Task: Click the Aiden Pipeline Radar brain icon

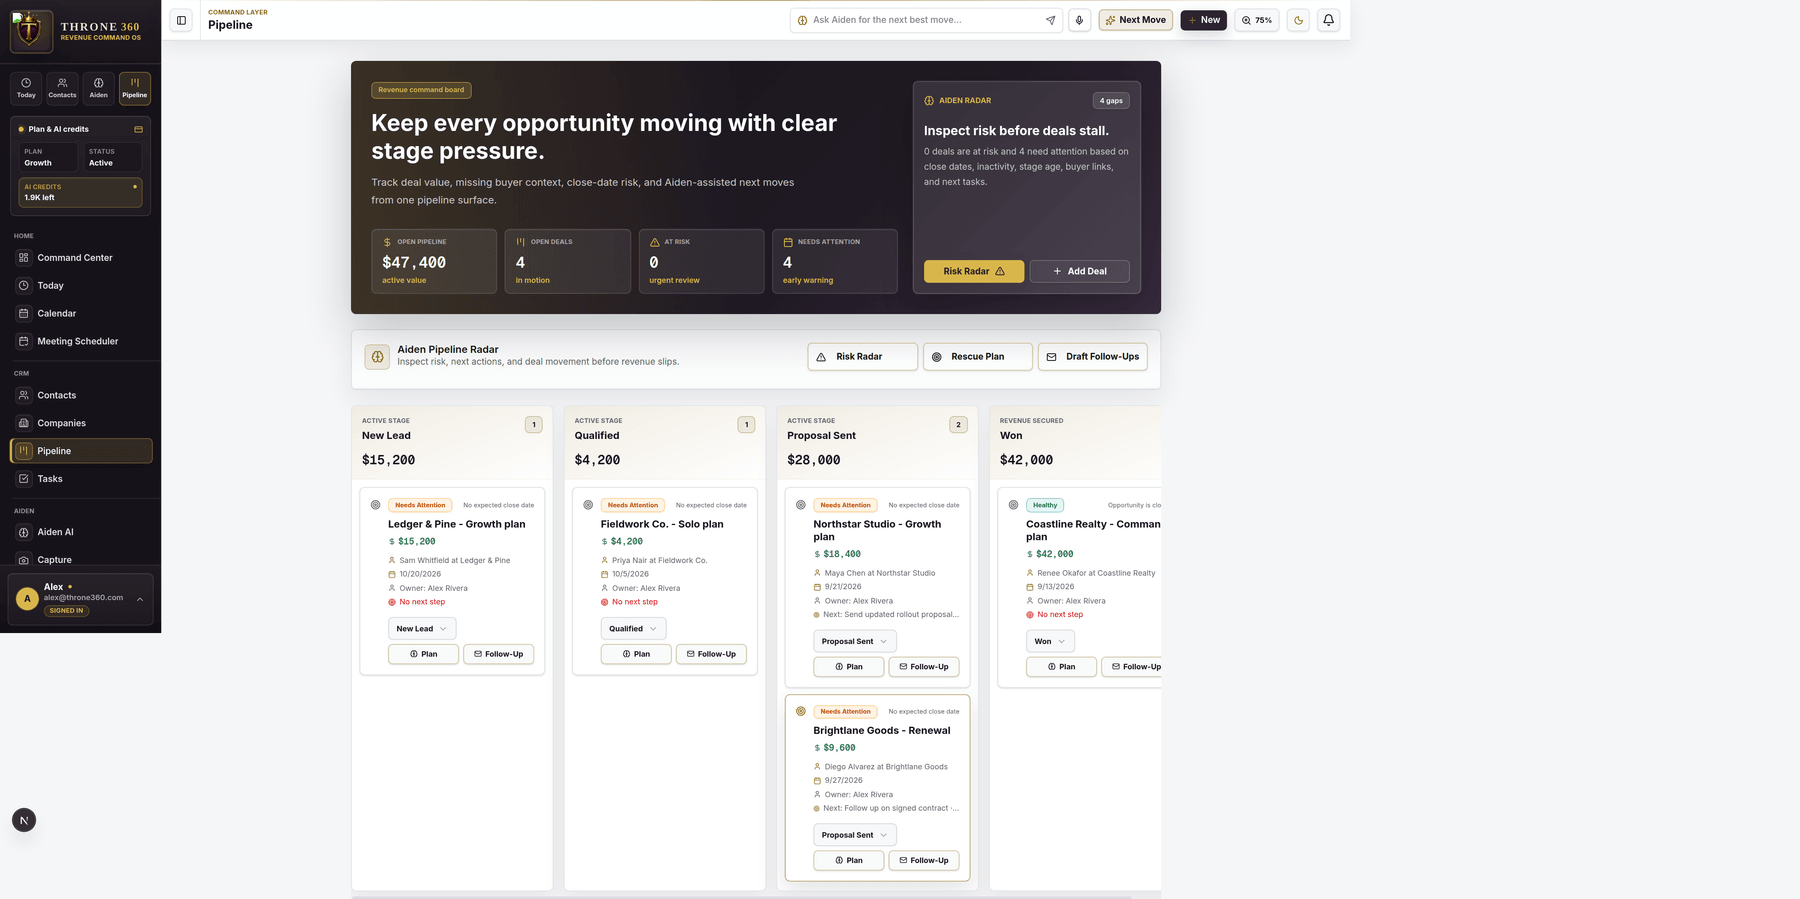Action: point(377,357)
